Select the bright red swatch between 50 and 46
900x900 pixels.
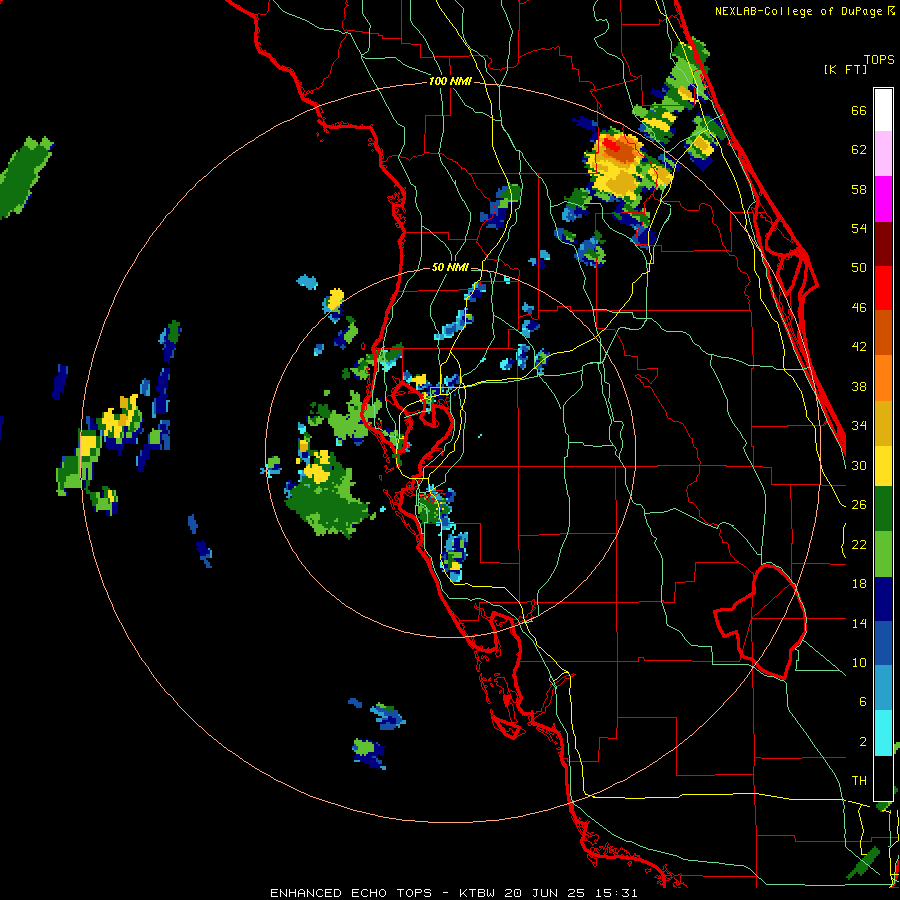pos(883,288)
